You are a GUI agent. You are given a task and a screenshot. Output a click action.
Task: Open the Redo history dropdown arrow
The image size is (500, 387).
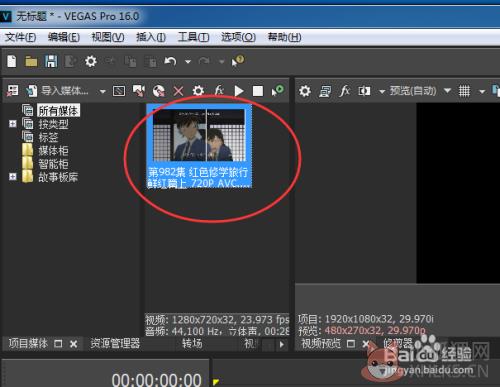pos(221,62)
